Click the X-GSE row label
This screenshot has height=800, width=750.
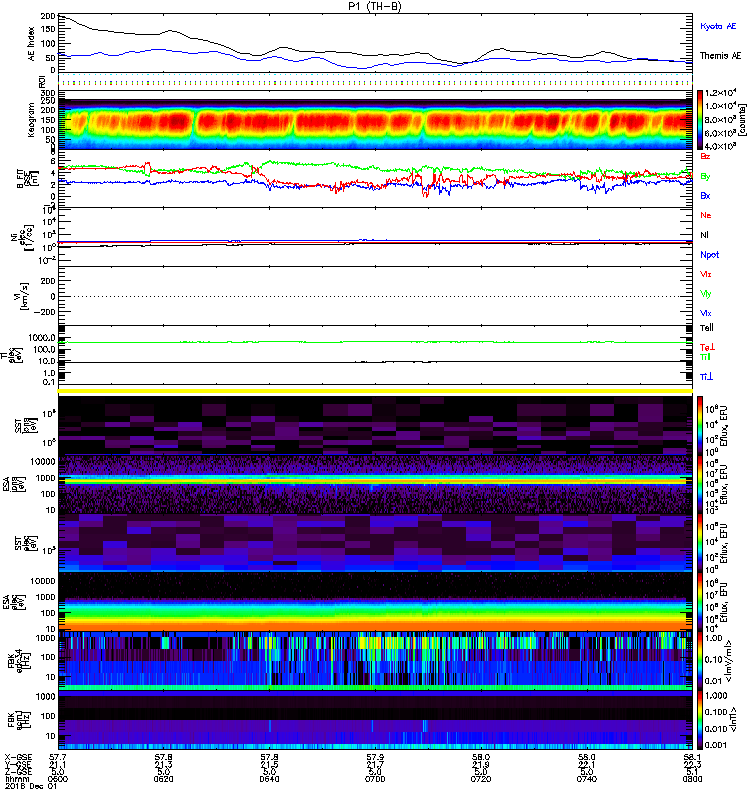pyautogui.click(x=18, y=757)
